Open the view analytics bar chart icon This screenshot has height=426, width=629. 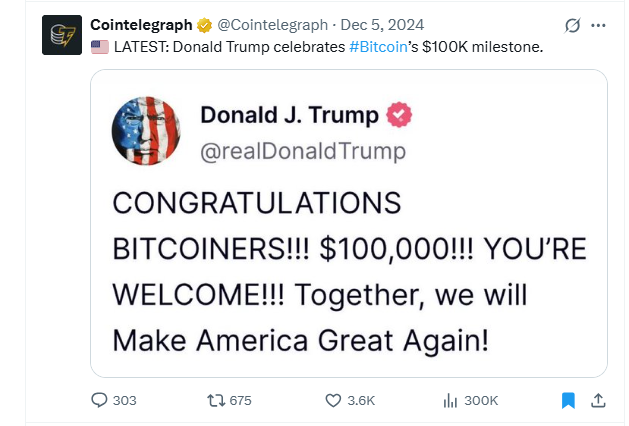pos(450,400)
